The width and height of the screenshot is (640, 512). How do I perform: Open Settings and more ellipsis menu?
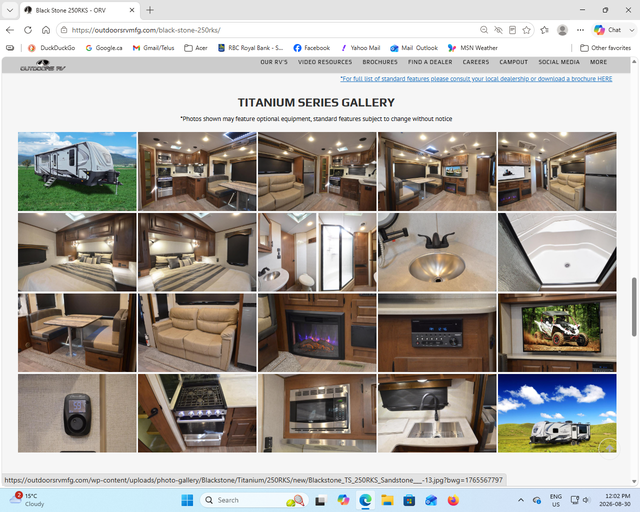pos(580,30)
